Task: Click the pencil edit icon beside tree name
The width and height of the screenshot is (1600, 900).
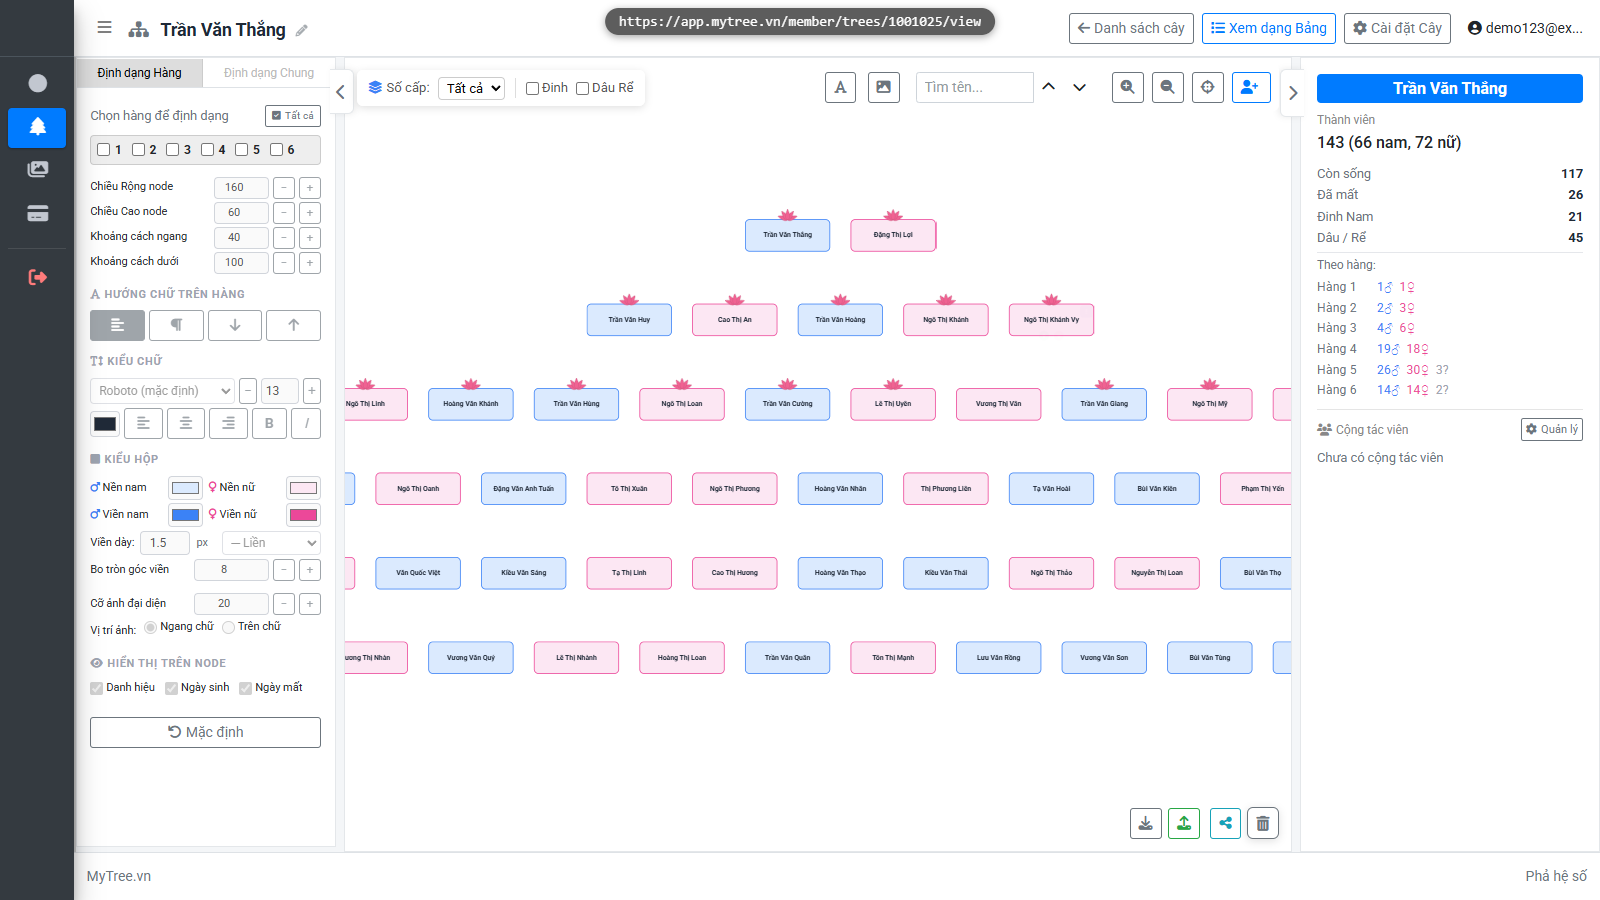Action: pyautogui.click(x=302, y=30)
